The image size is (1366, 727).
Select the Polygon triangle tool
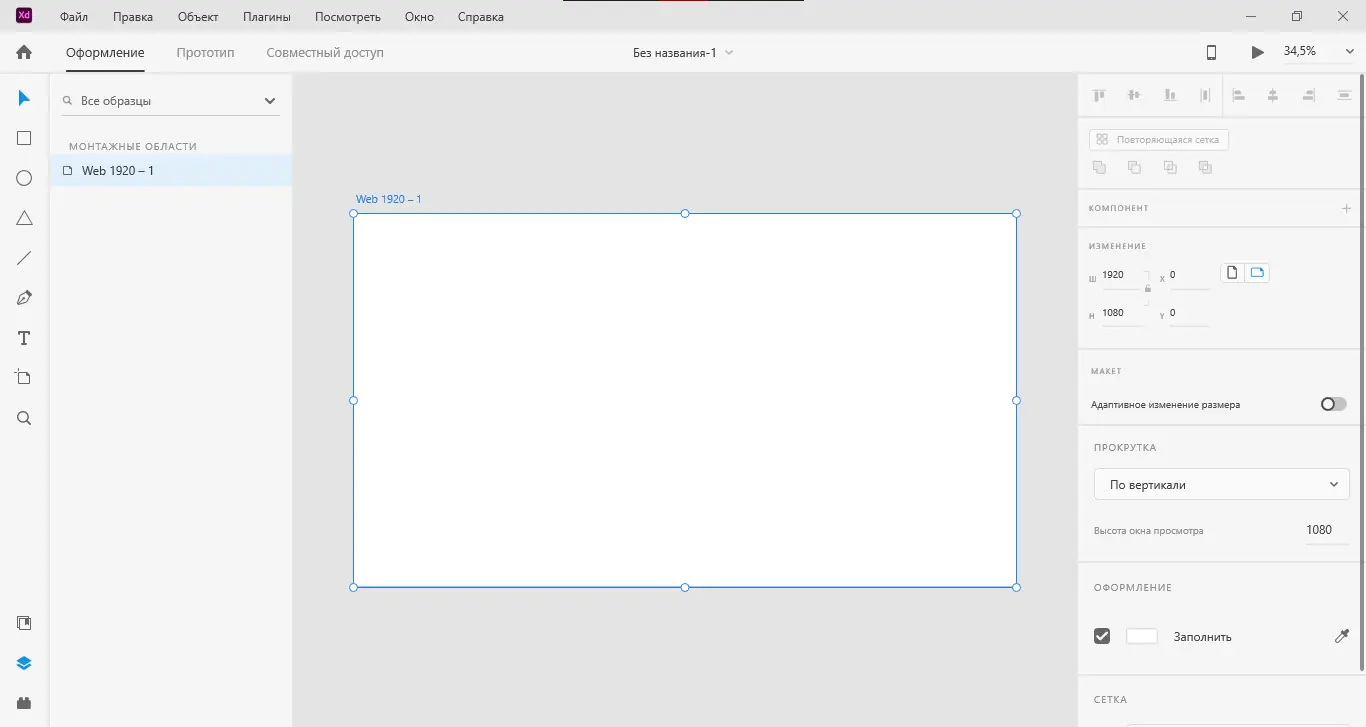[x=24, y=218]
